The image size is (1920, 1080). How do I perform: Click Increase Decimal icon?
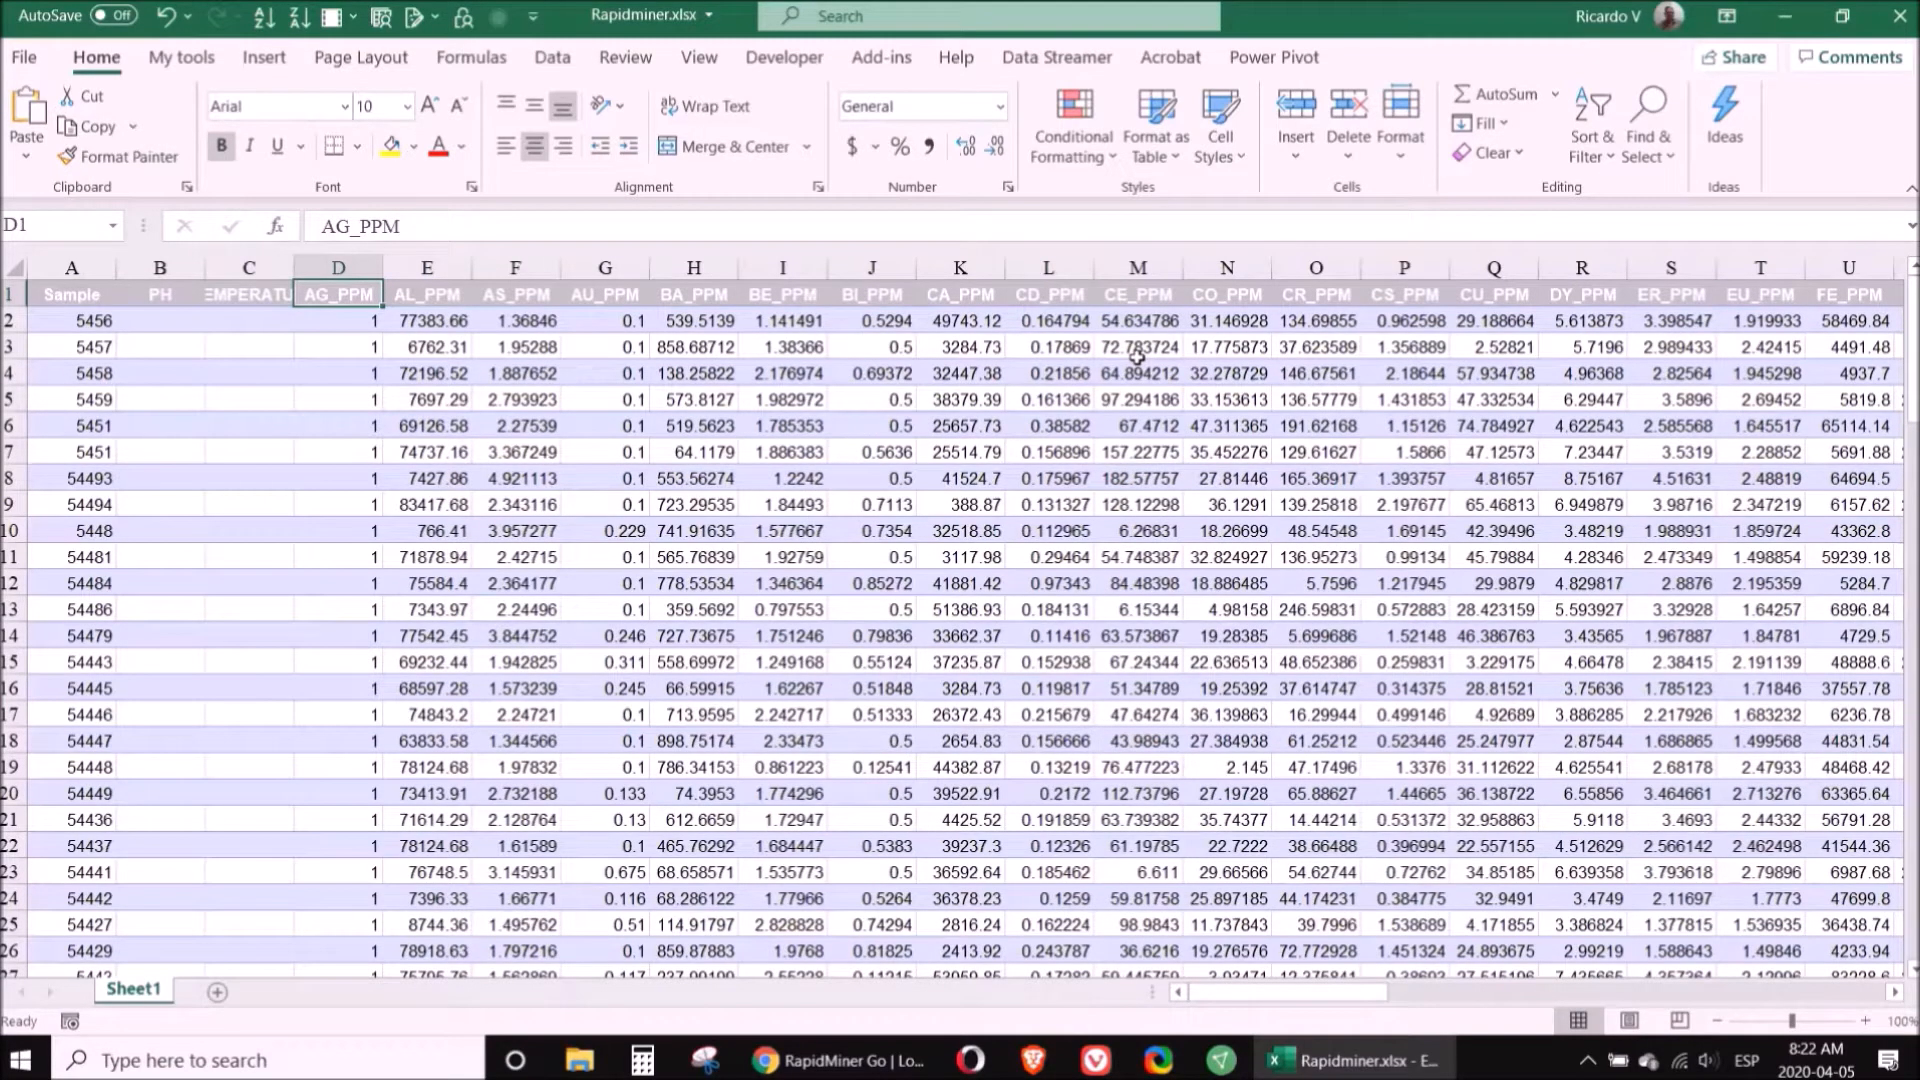966,147
